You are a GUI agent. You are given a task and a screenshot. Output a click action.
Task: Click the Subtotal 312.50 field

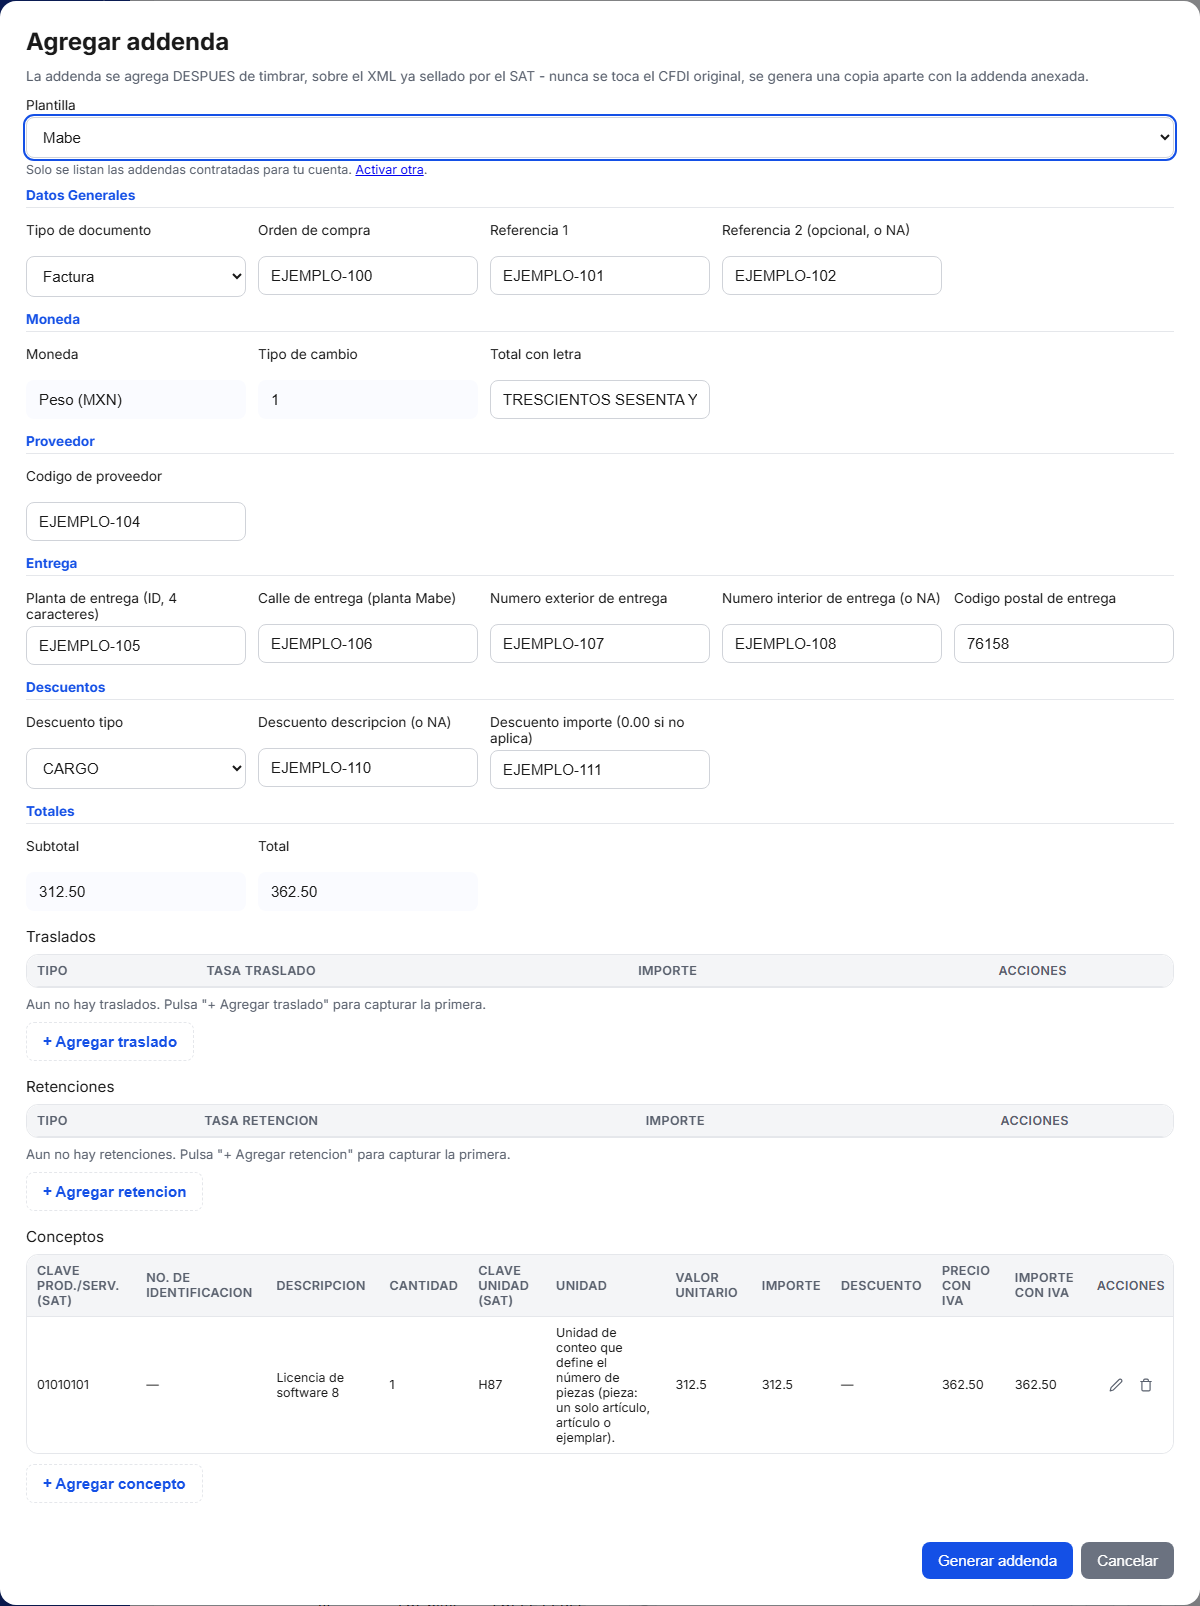(136, 892)
